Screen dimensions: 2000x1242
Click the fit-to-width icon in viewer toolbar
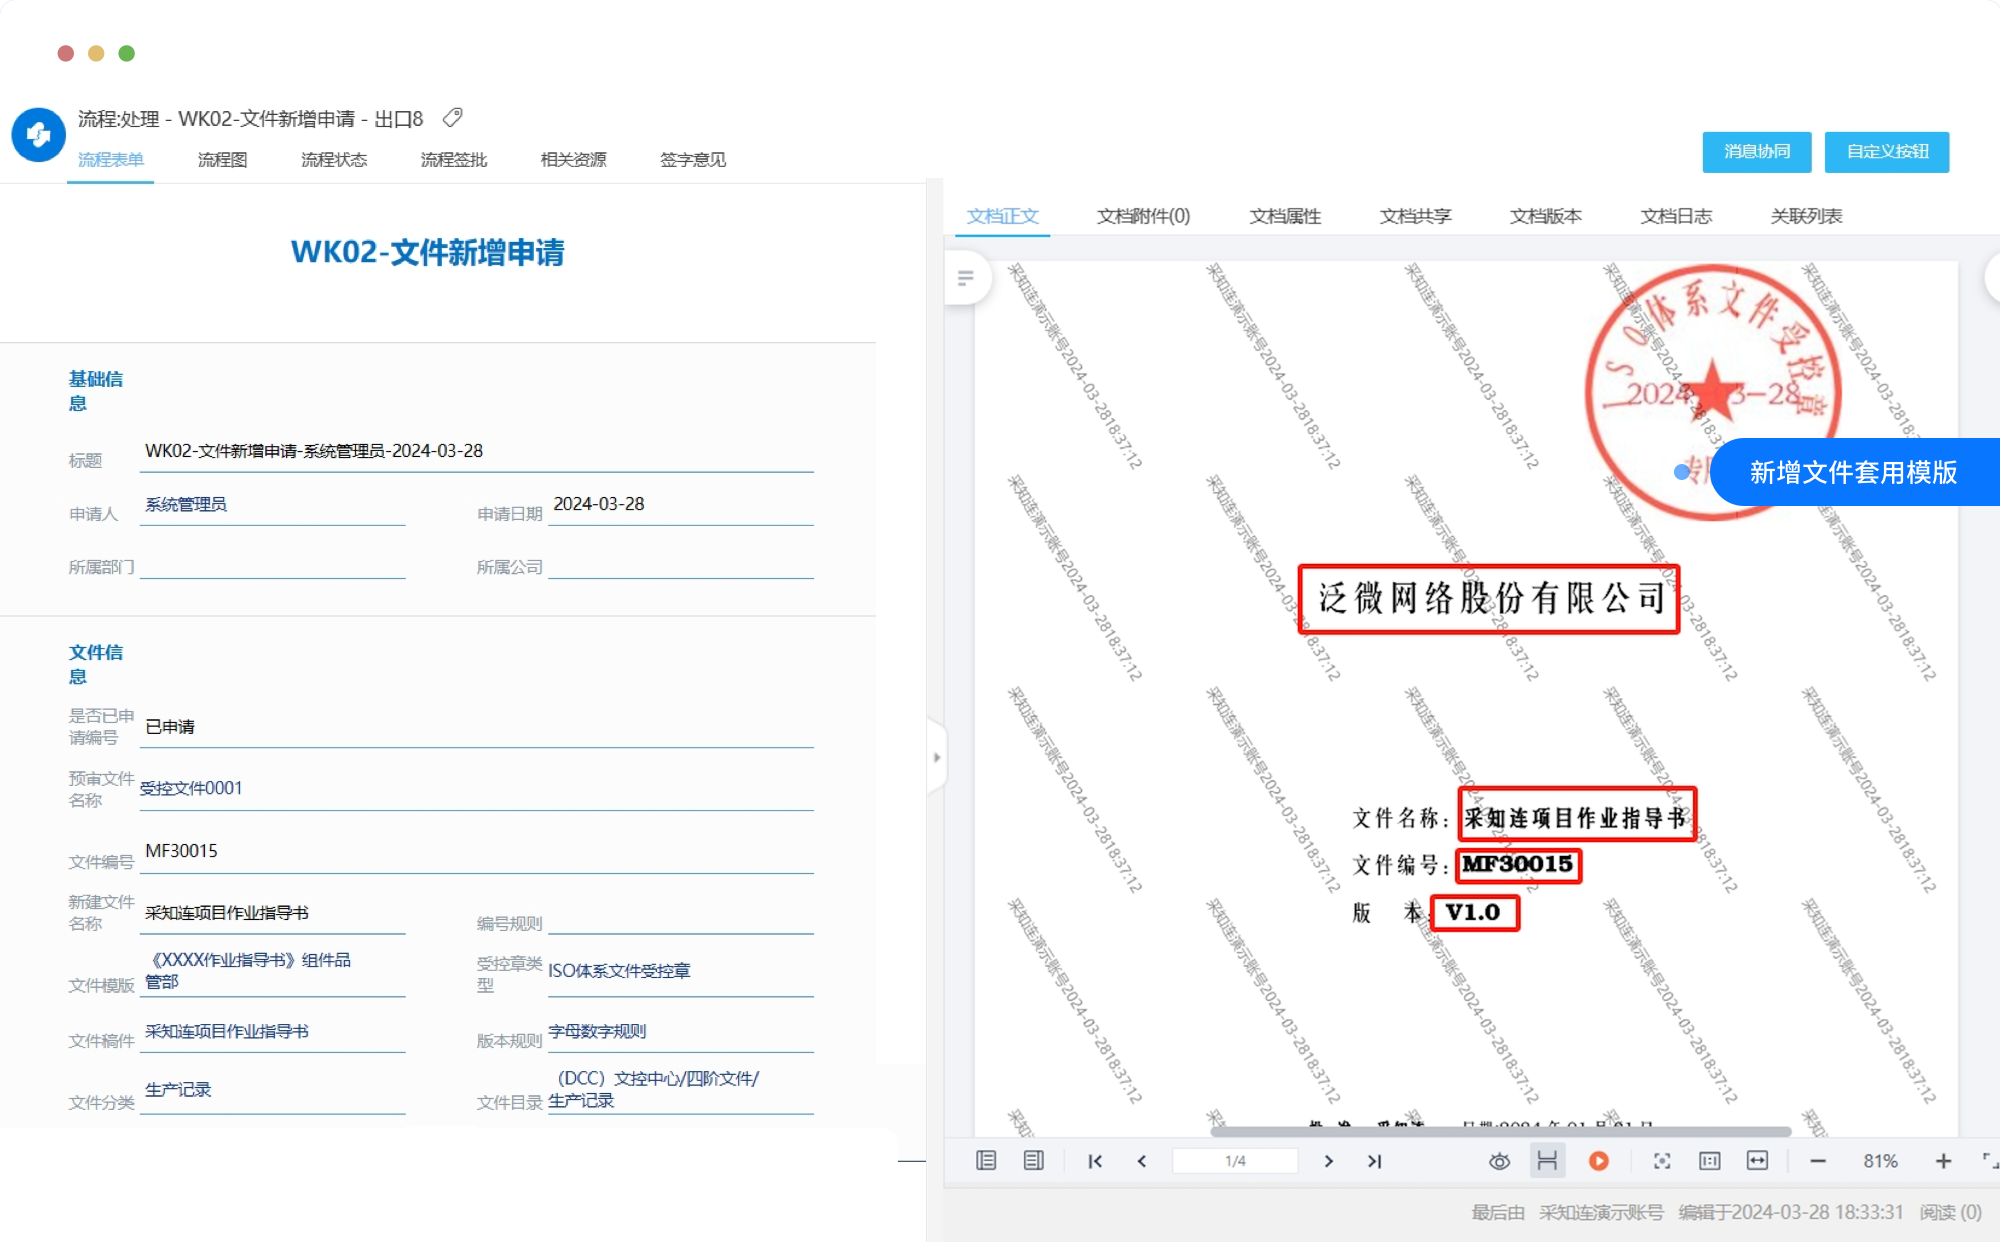click(1757, 1161)
